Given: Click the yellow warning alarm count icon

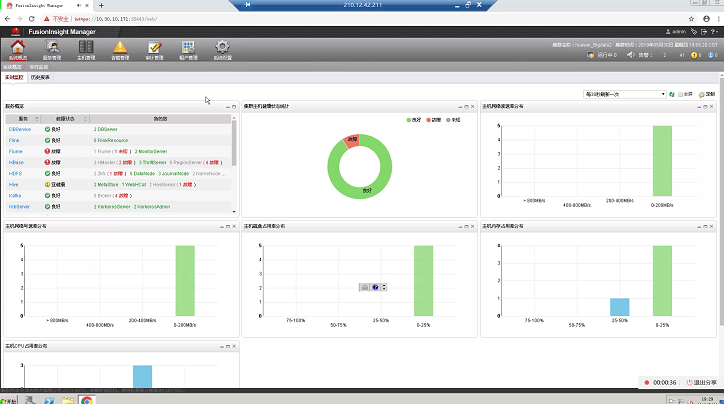Looking at the screenshot, I should [x=694, y=55].
